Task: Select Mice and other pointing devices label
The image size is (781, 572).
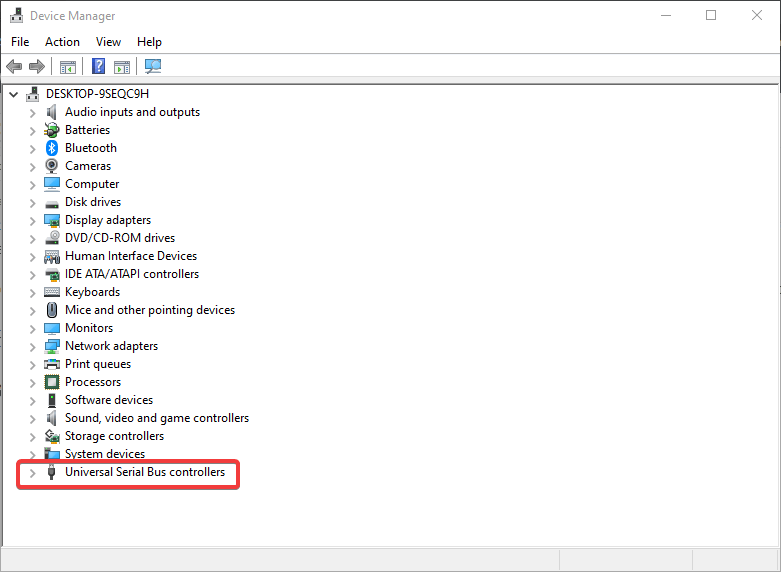Action: point(150,310)
